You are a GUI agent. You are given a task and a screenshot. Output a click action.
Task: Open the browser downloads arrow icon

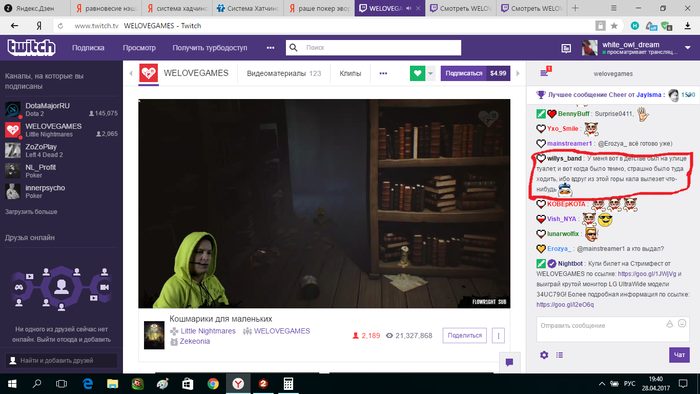point(688,26)
